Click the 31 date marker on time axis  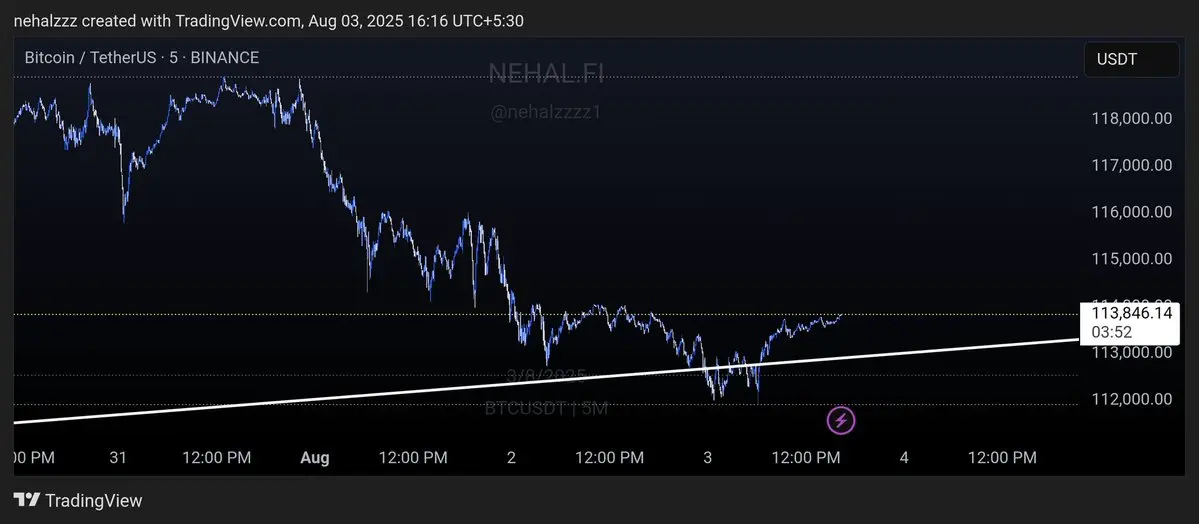pyautogui.click(x=118, y=457)
